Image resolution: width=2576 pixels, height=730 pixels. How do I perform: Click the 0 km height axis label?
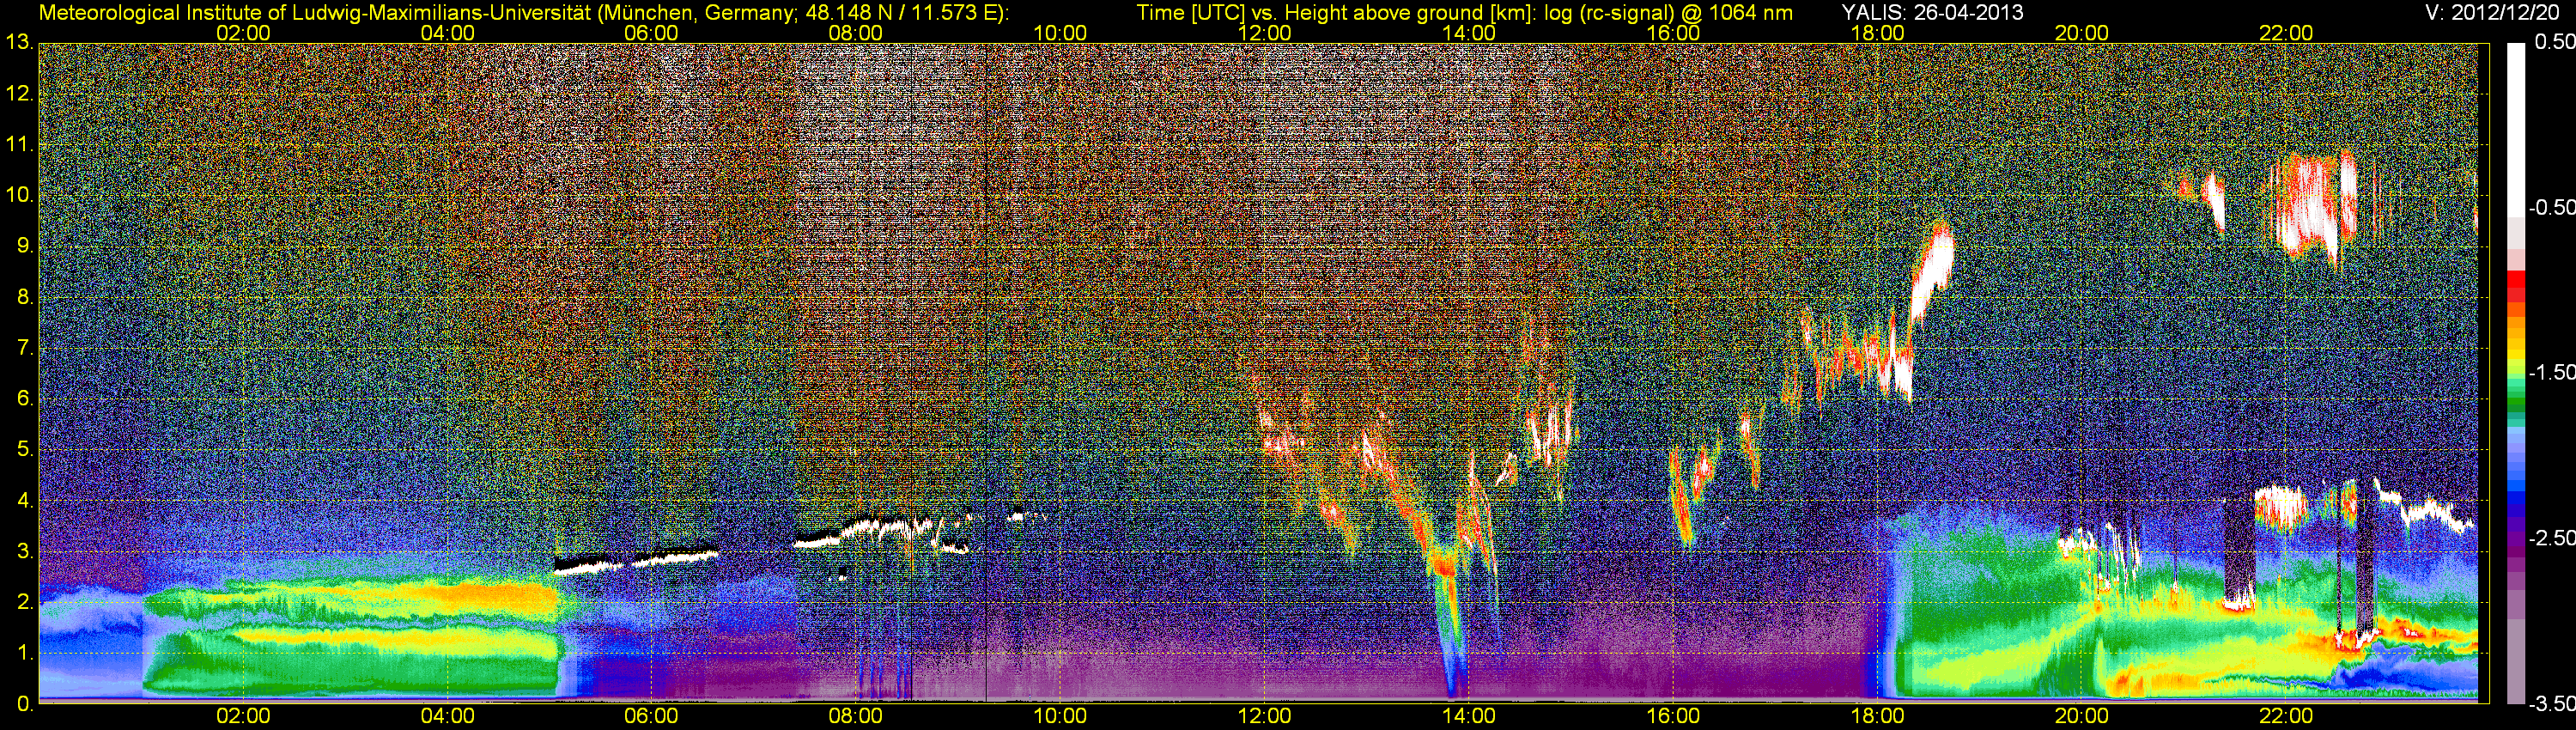point(23,704)
